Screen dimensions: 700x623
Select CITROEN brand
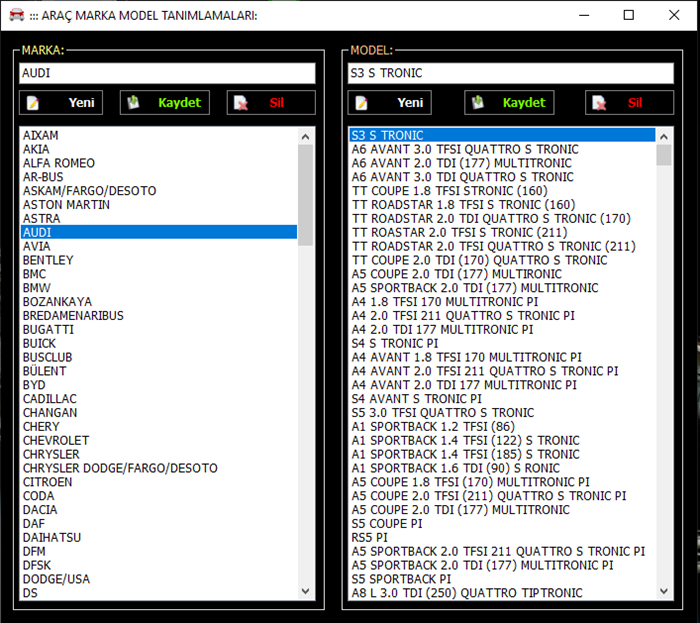point(159,482)
